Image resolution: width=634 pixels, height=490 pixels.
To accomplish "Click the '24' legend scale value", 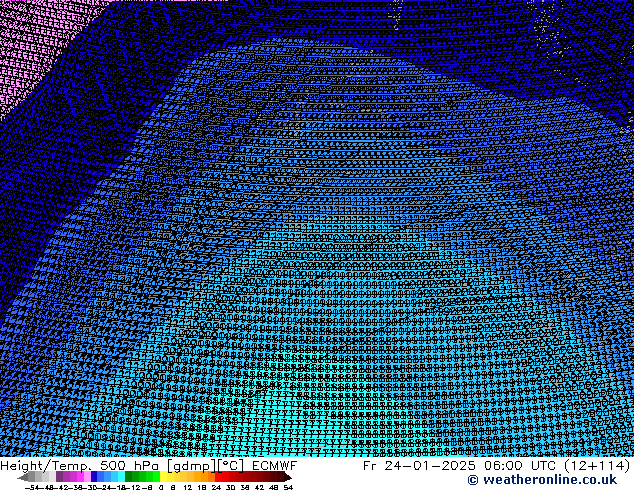I will pyautogui.click(x=216, y=488).
